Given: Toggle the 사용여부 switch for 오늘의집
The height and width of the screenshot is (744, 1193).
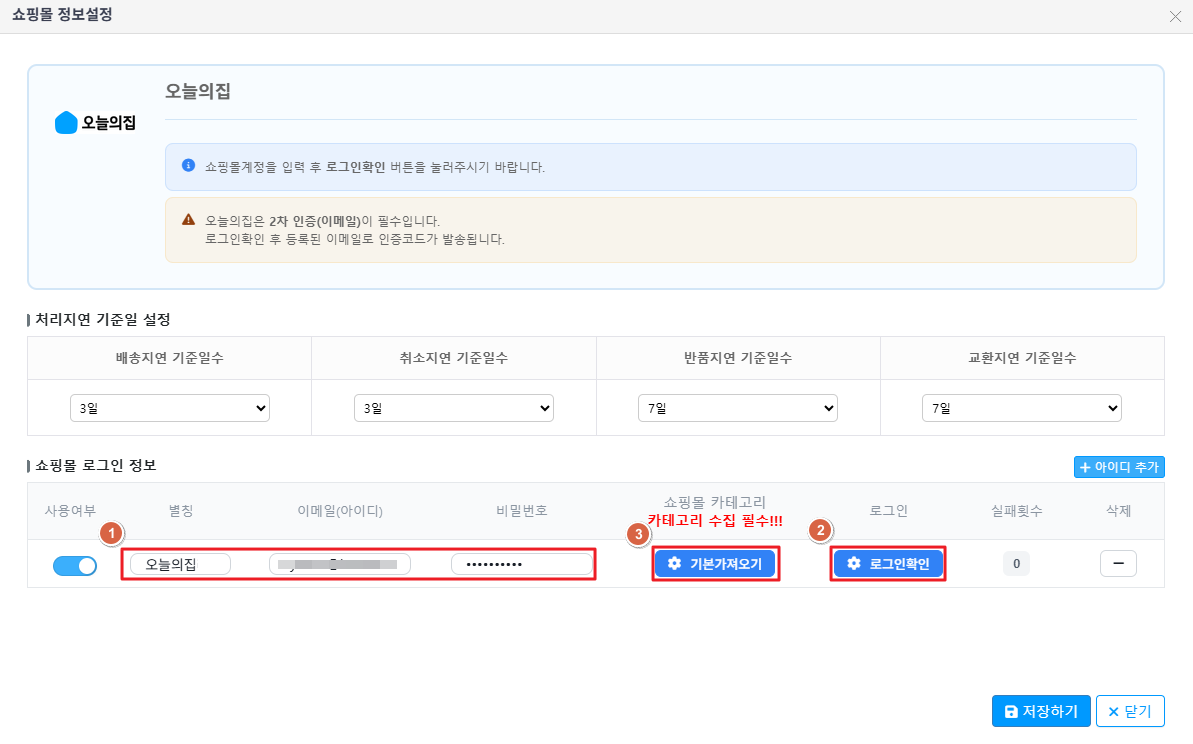Looking at the screenshot, I should click(75, 565).
